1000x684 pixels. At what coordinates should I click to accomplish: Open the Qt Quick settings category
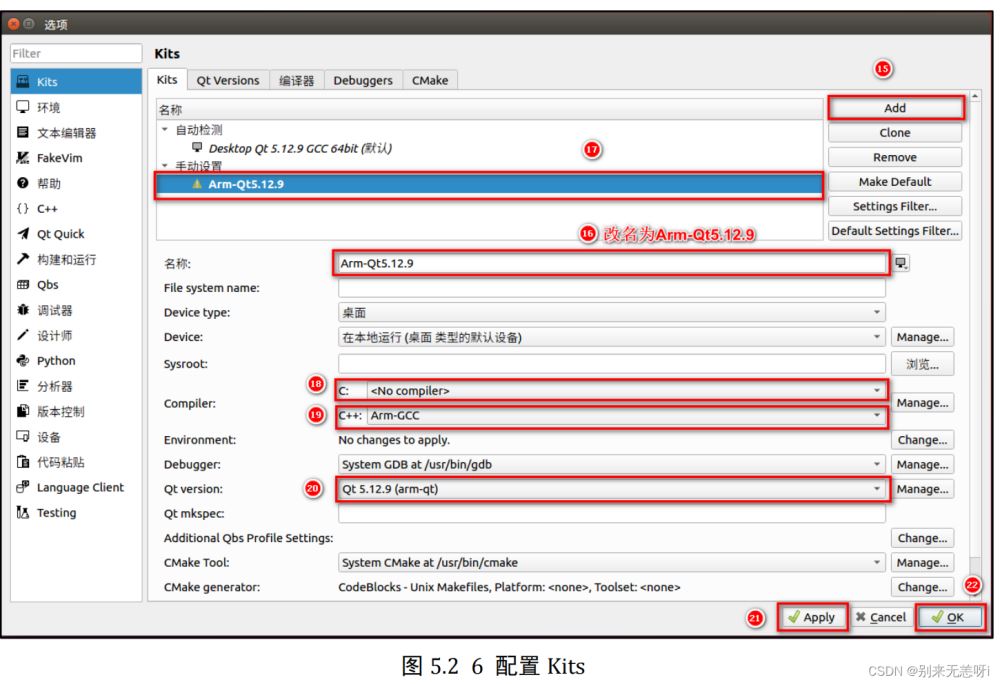coord(60,234)
